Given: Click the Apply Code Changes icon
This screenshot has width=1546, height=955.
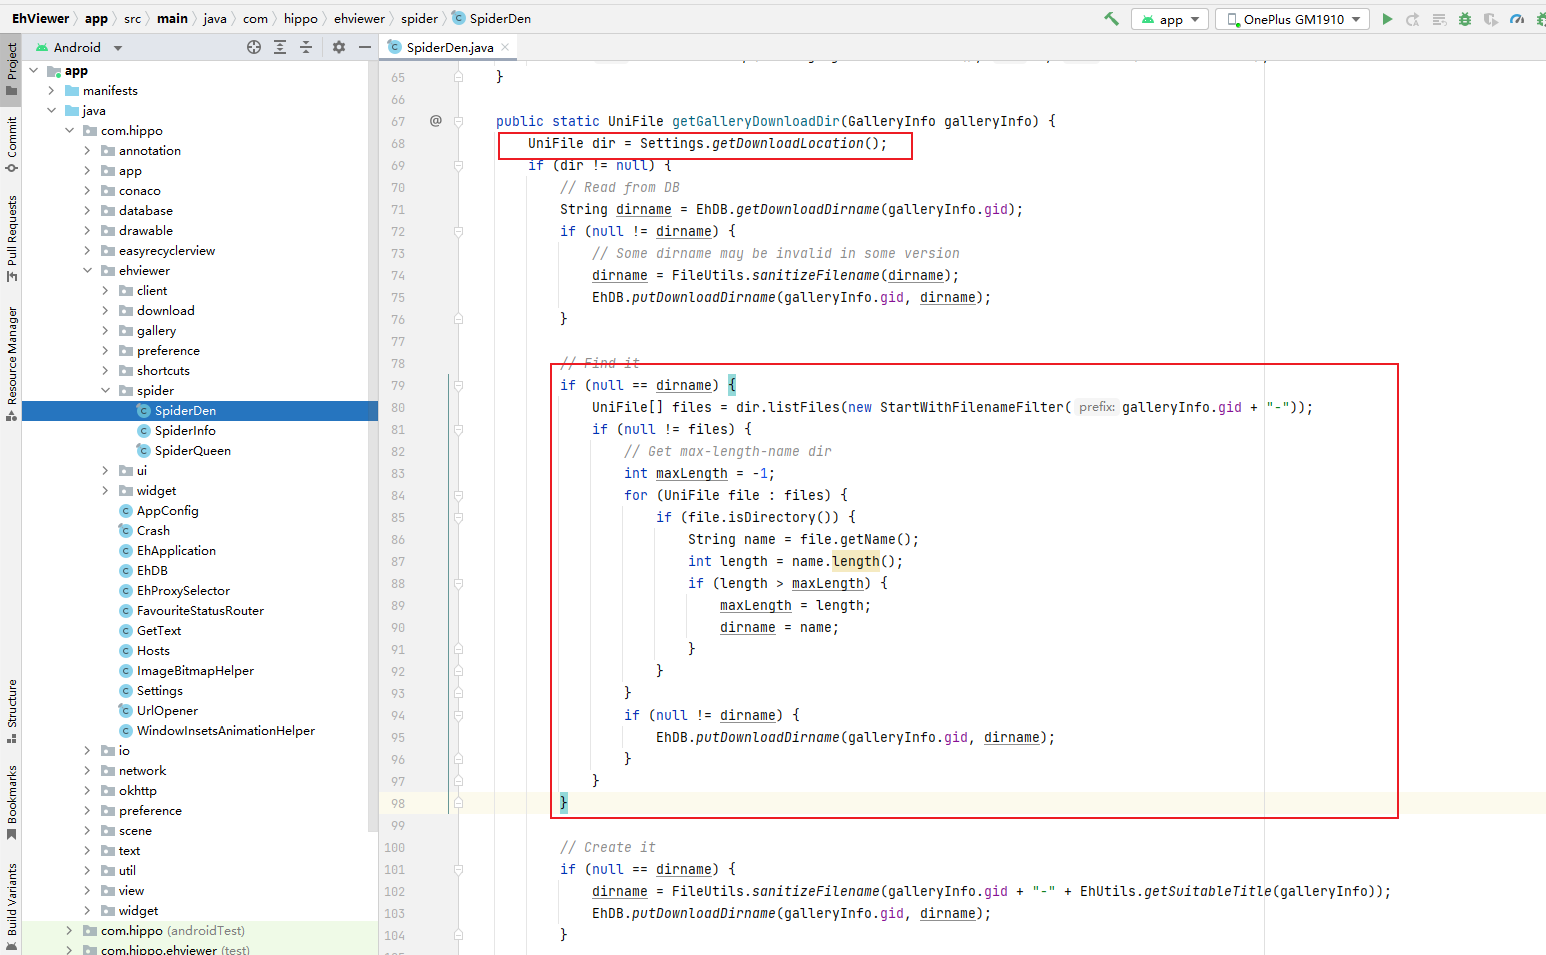Looking at the screenshot, I should 1439,19.
